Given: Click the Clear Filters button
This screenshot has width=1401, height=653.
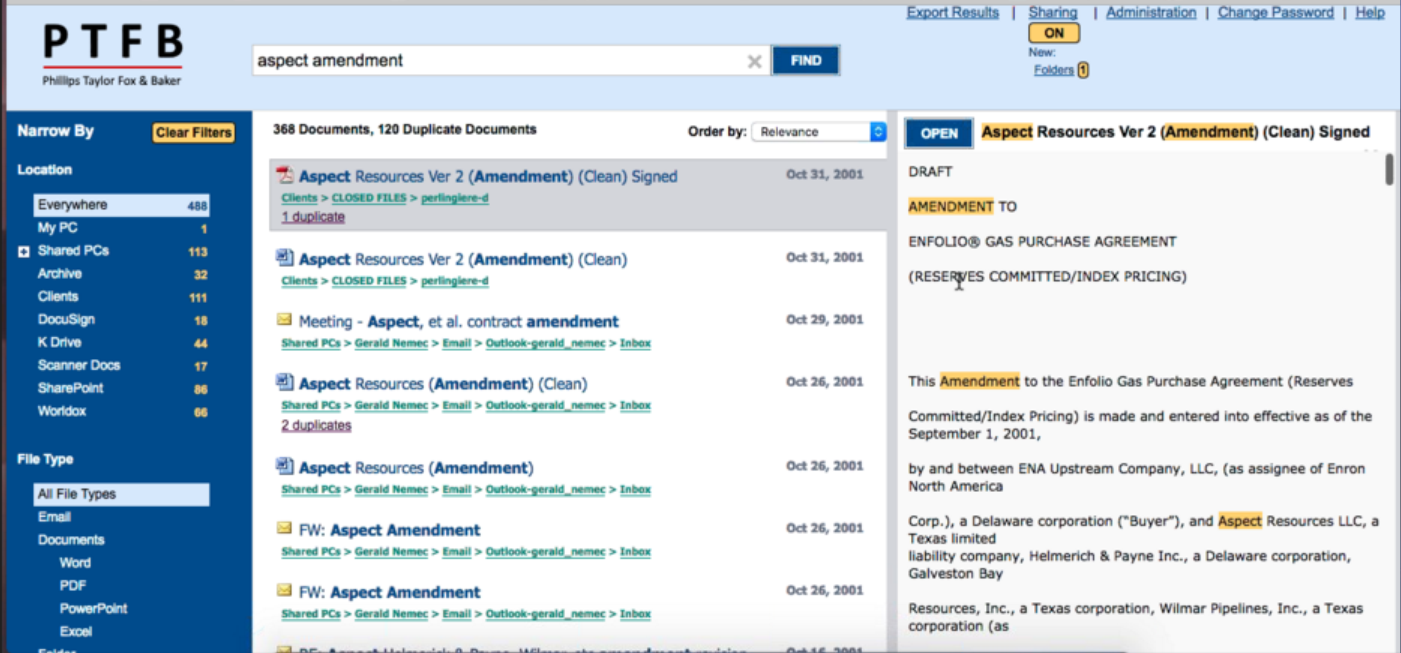Looking at the screenshot, I should [x=193, y=132].
